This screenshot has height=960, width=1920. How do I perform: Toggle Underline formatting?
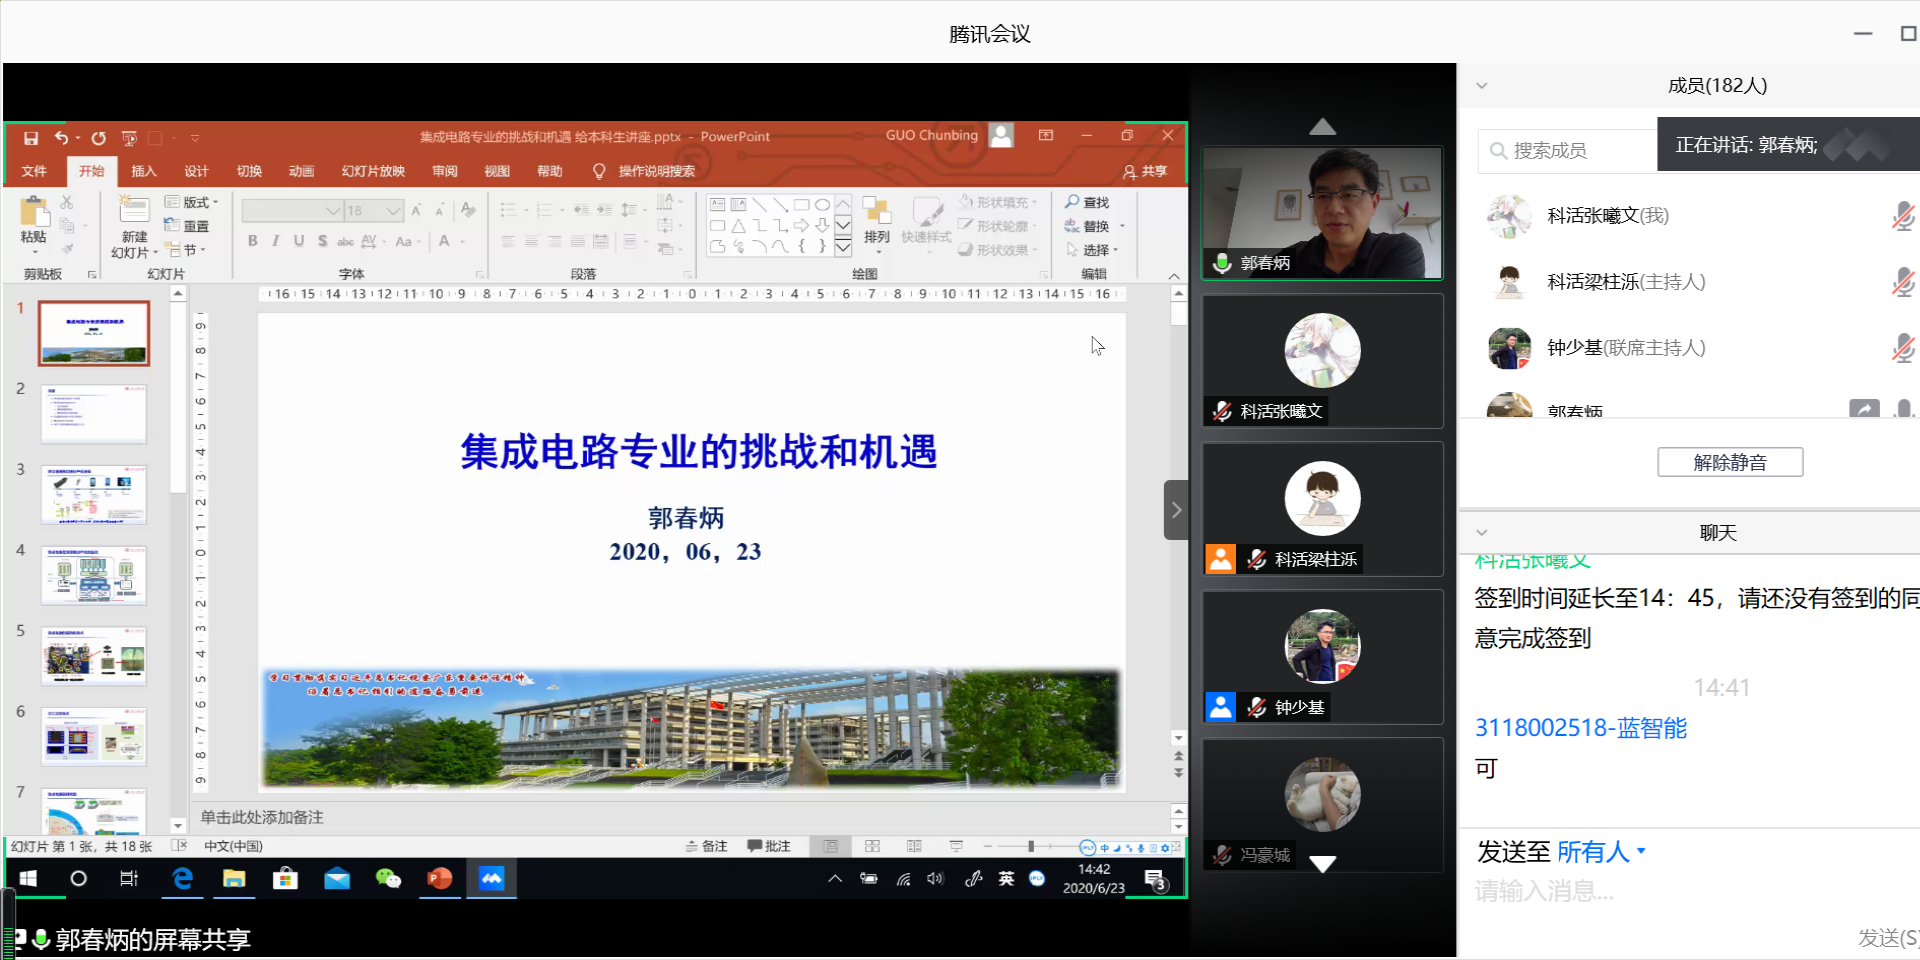[x=299, y=241]
